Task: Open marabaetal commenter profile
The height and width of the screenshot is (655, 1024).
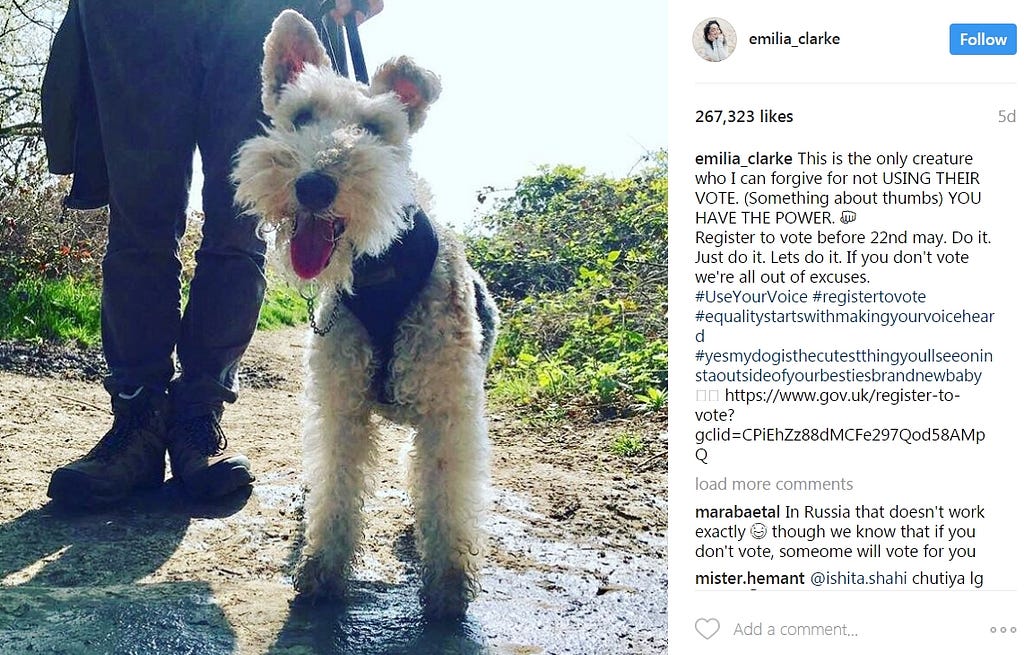Action: (x=737, y=512)
